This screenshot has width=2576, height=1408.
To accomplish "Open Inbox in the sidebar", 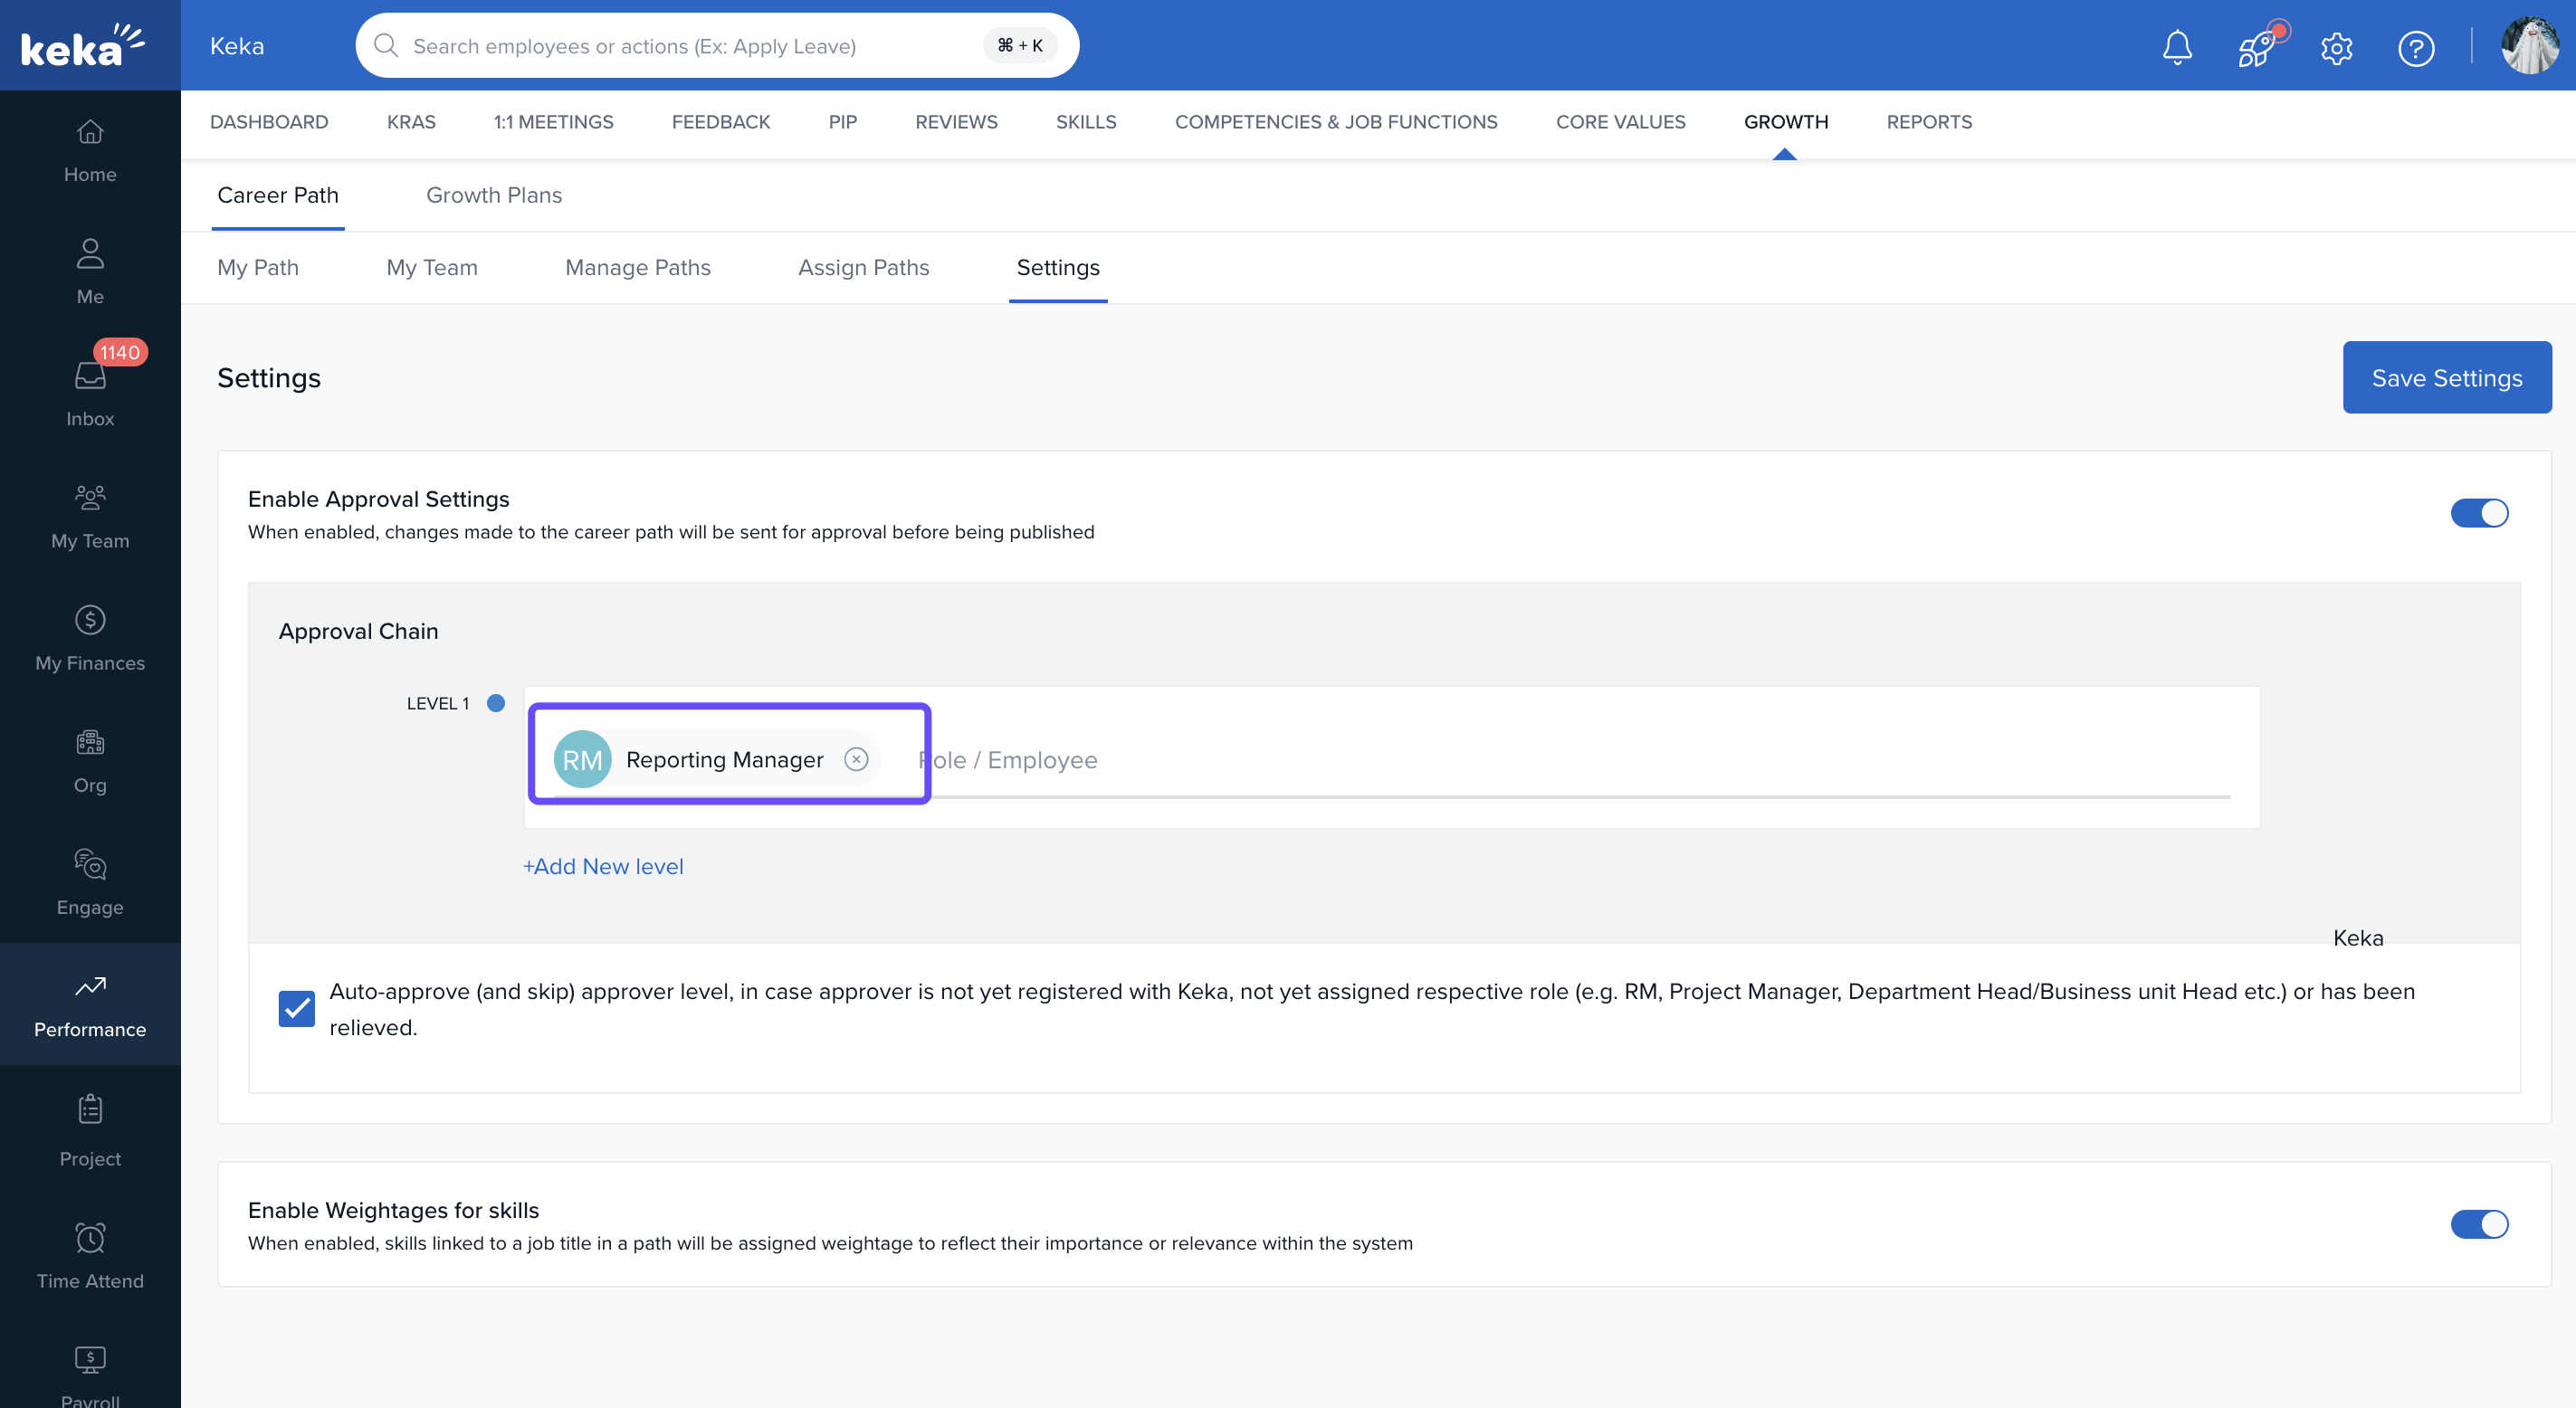I will 90,393.
